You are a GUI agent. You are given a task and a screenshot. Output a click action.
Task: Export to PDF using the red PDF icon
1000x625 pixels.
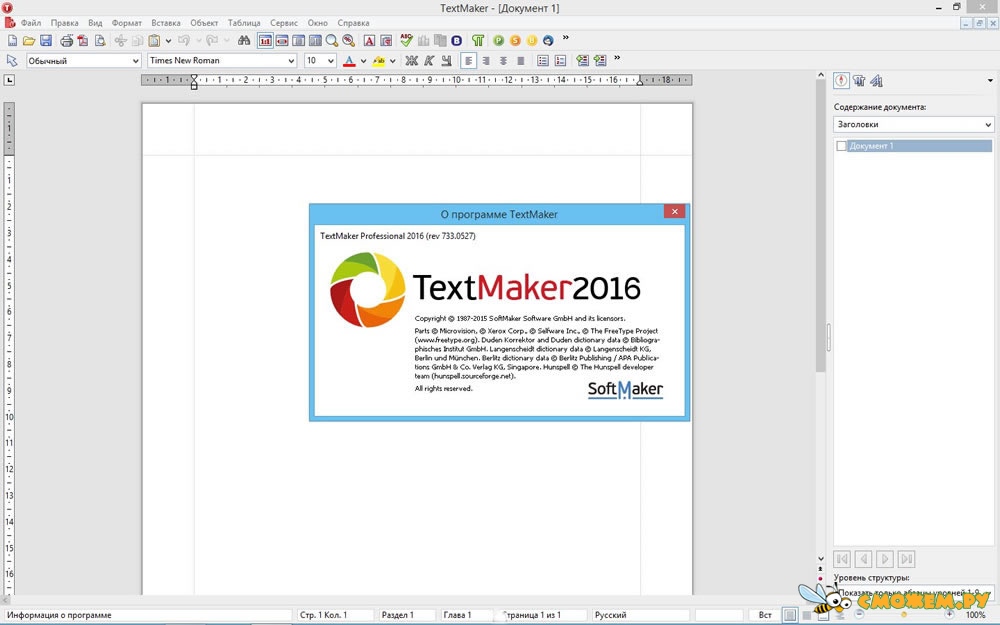click(83, 41)
